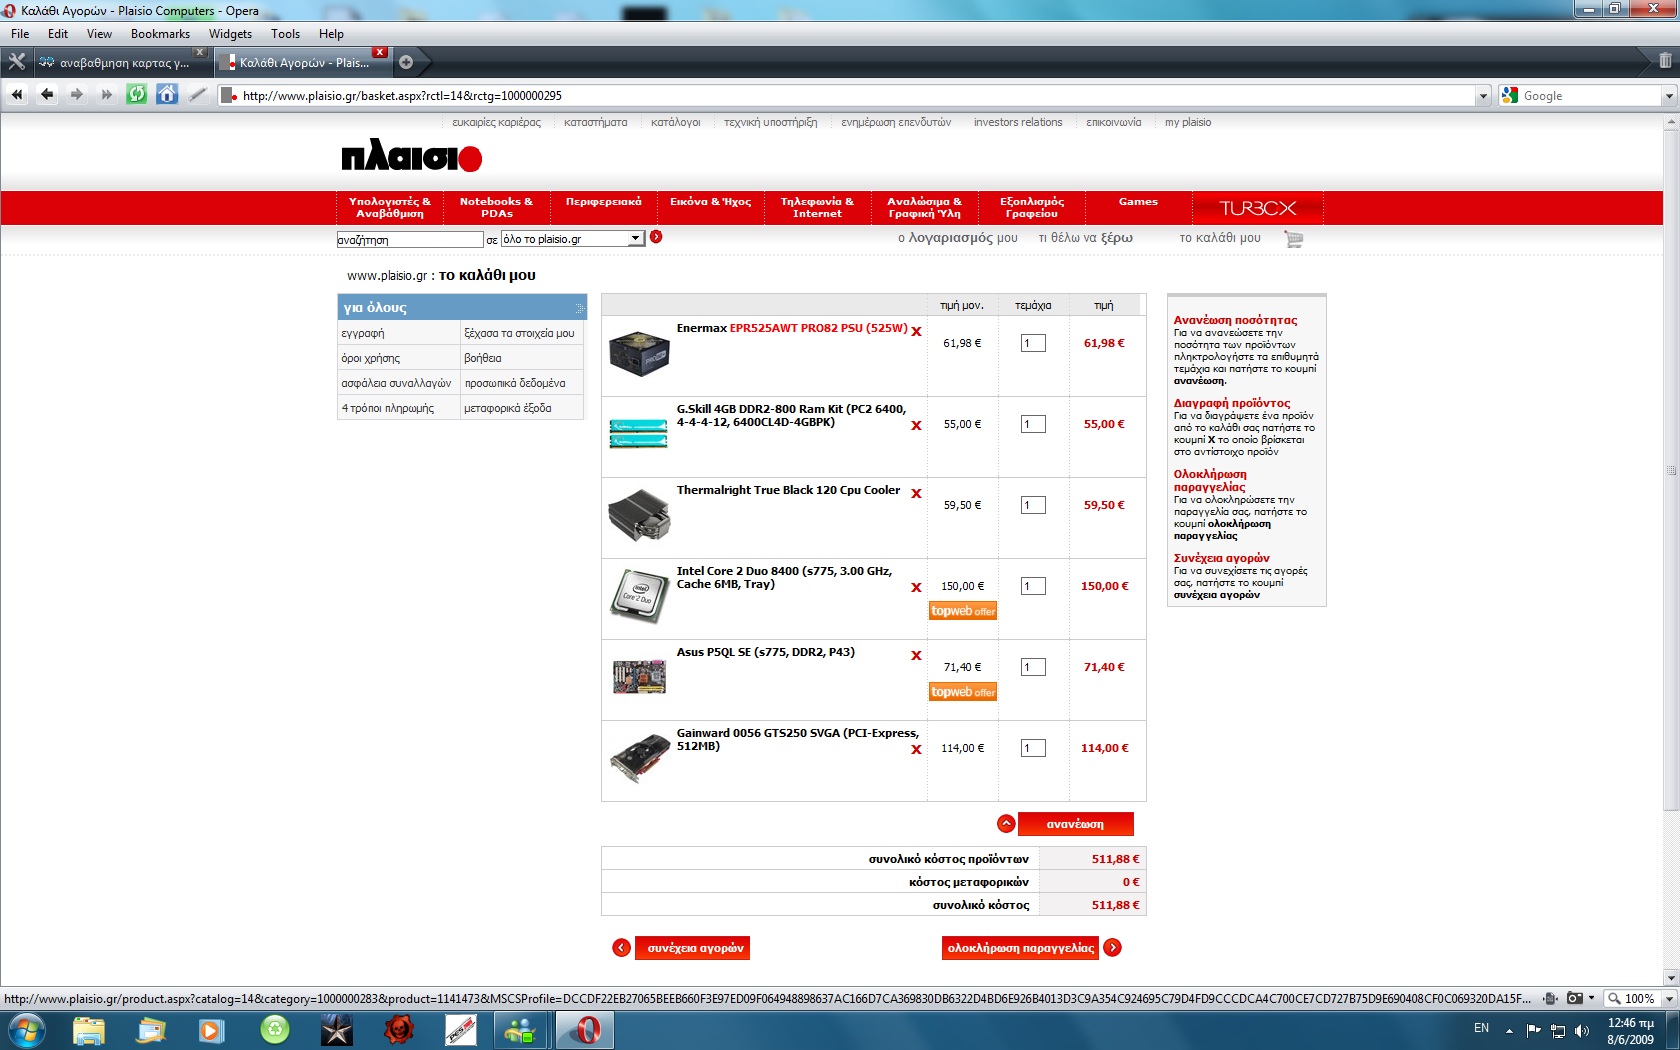Image resolution: width=1680 pixels, height=1050 pixels.
Task: Open the Opera panels wrench icon
Action: click(x=16, y=62)
